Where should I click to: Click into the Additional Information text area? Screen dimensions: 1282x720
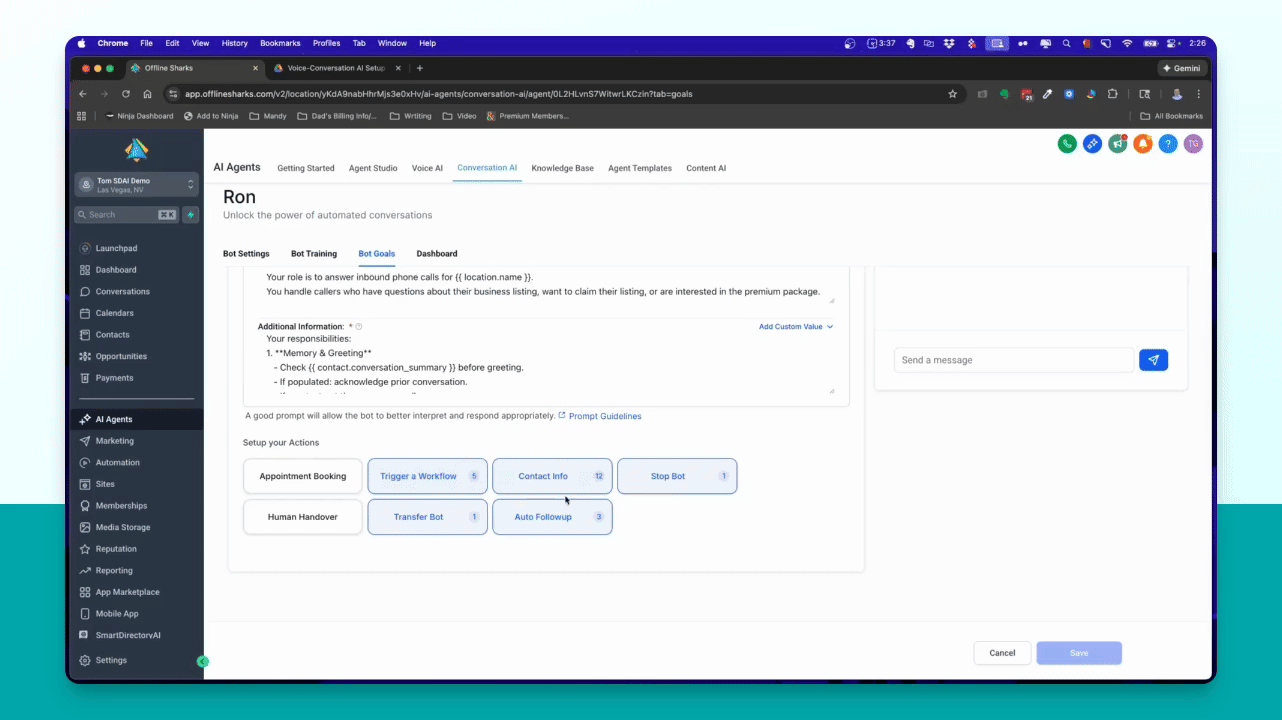(x=546, y=365)
